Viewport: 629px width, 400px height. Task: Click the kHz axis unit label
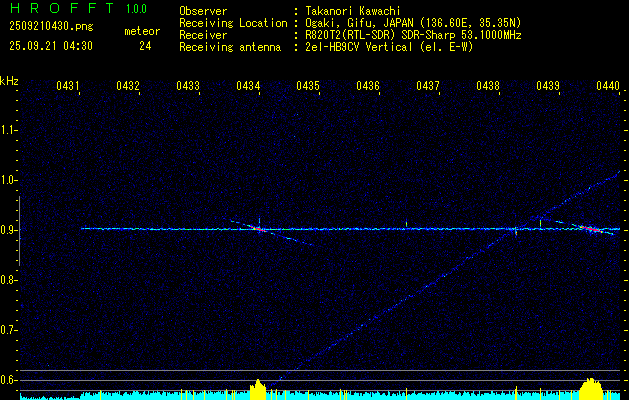tap(9, 81)
